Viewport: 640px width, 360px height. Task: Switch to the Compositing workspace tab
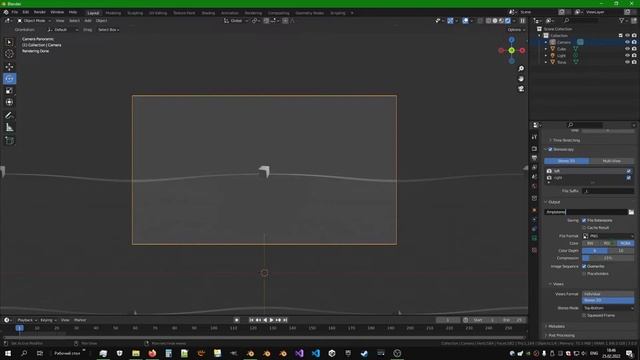point(278,13)
